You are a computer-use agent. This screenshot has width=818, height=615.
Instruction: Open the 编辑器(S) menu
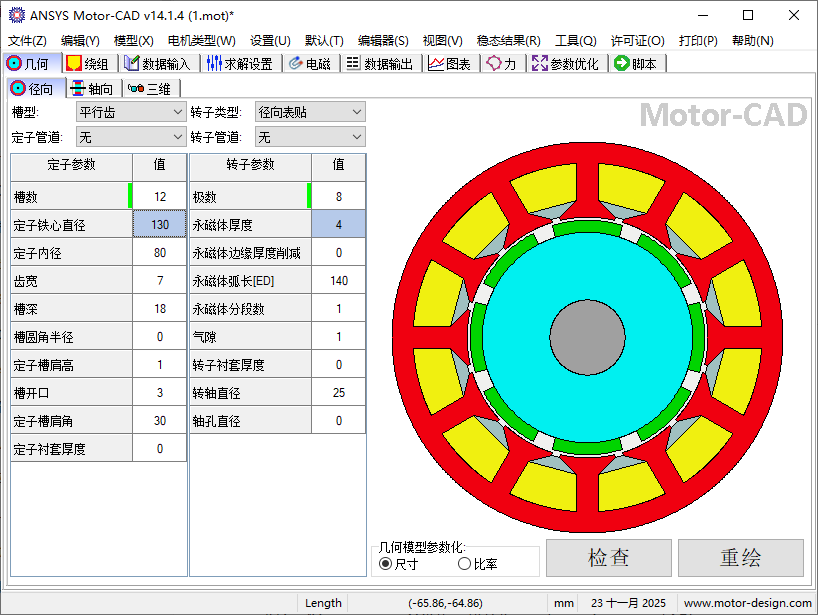click(x=383, y=41)
